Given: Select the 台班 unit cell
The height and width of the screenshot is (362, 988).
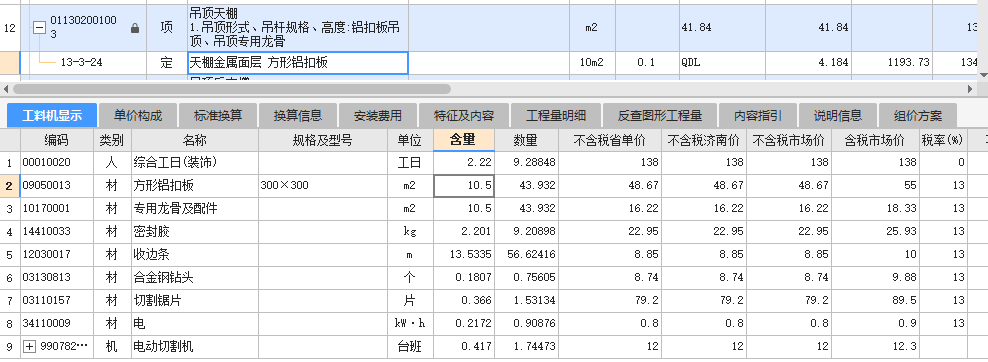Looking at the screenshot, I should (410, 346).
